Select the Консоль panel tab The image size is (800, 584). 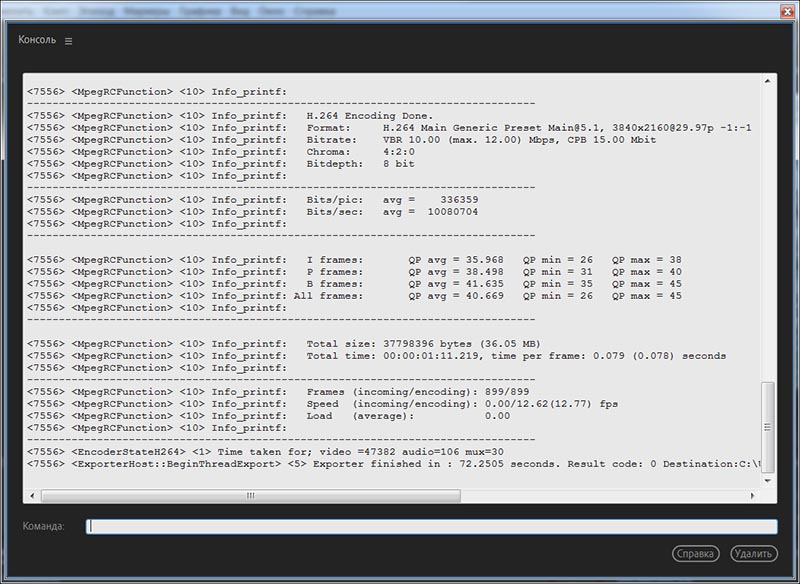click(x=37, y=40)
